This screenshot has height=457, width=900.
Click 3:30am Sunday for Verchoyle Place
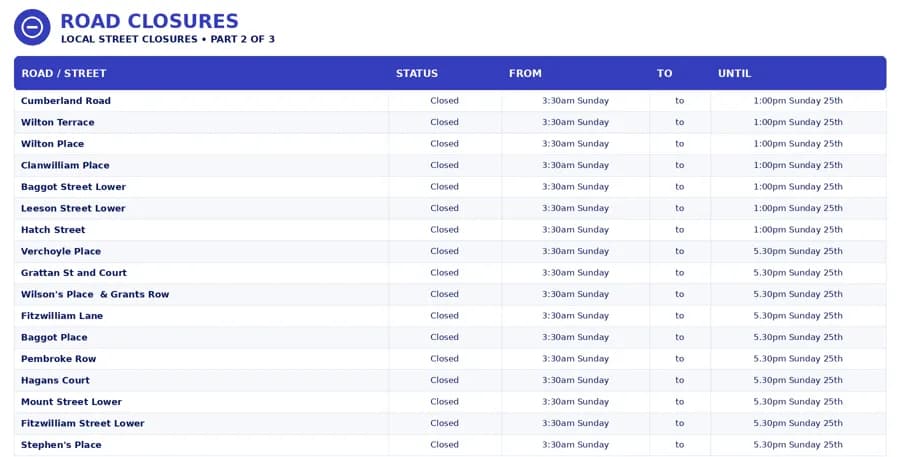(575, 251)
